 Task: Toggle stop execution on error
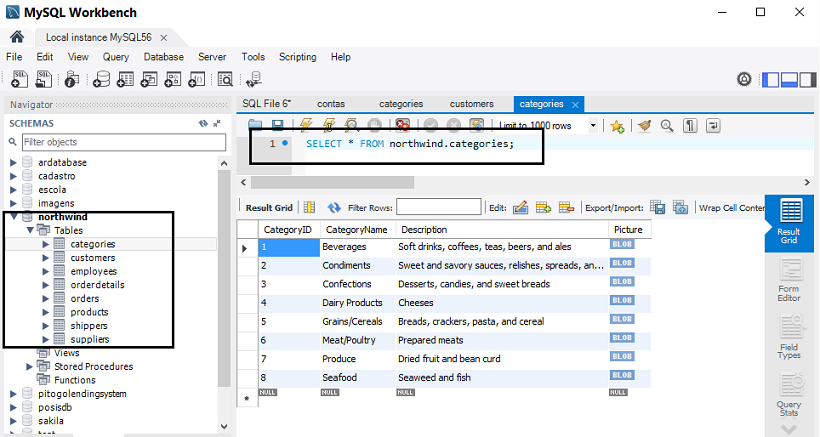(402, 125)
